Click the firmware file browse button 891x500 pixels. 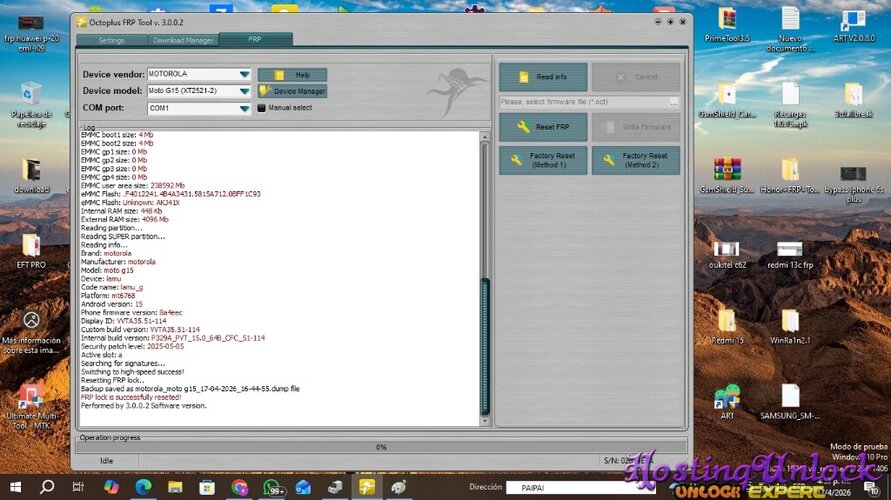(674, 102)
